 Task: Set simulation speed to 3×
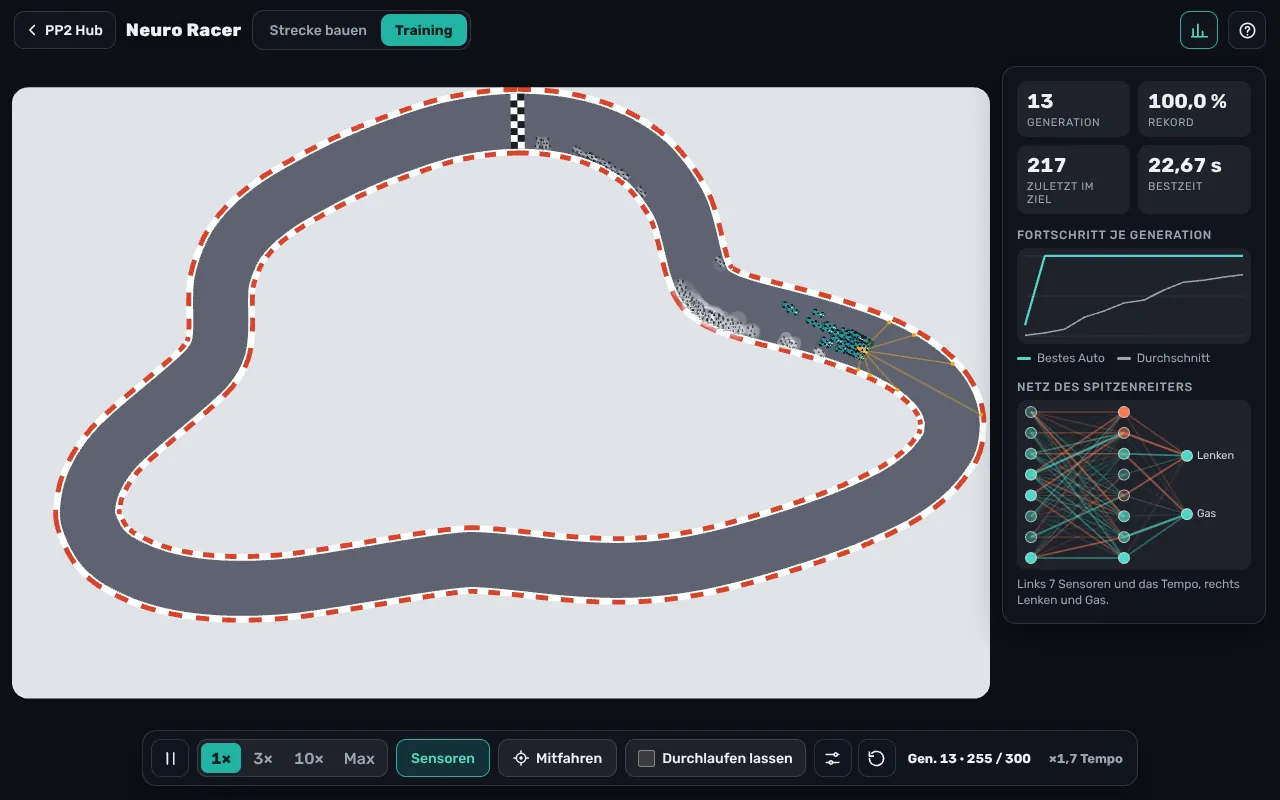pos(263,758)
